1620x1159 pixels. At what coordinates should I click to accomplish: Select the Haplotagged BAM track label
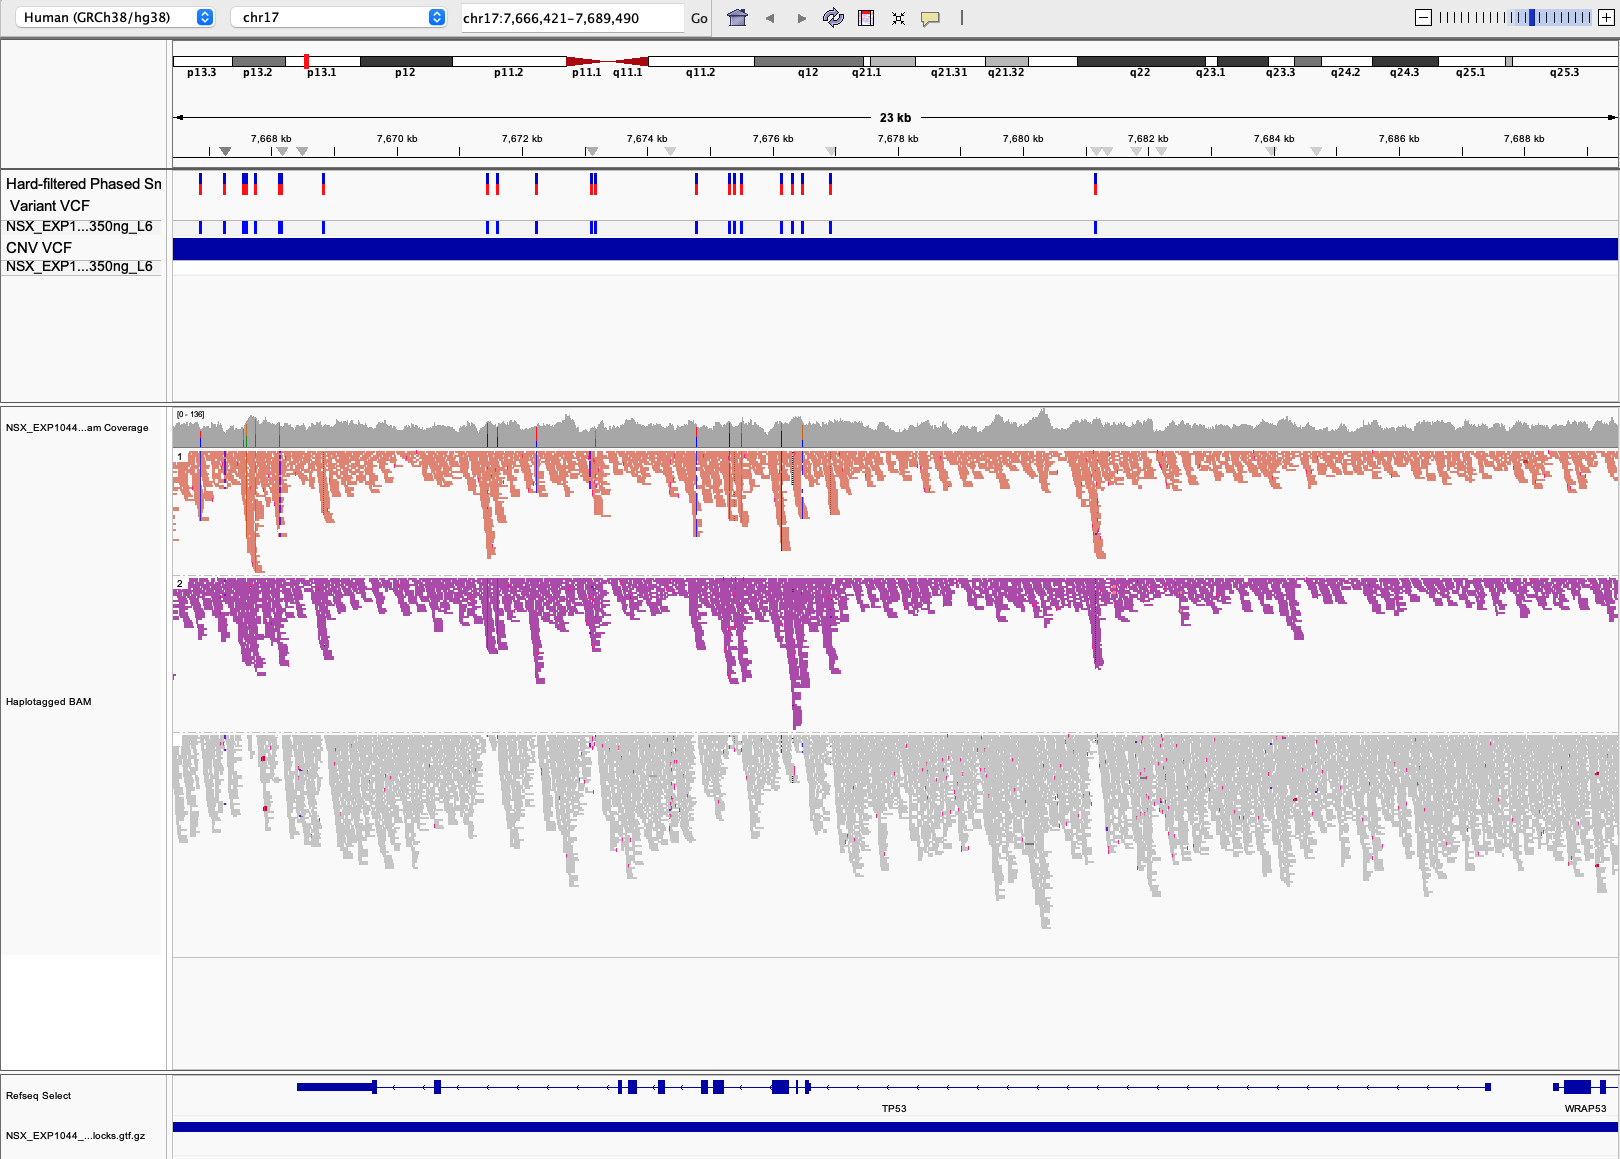pos(49,701)
